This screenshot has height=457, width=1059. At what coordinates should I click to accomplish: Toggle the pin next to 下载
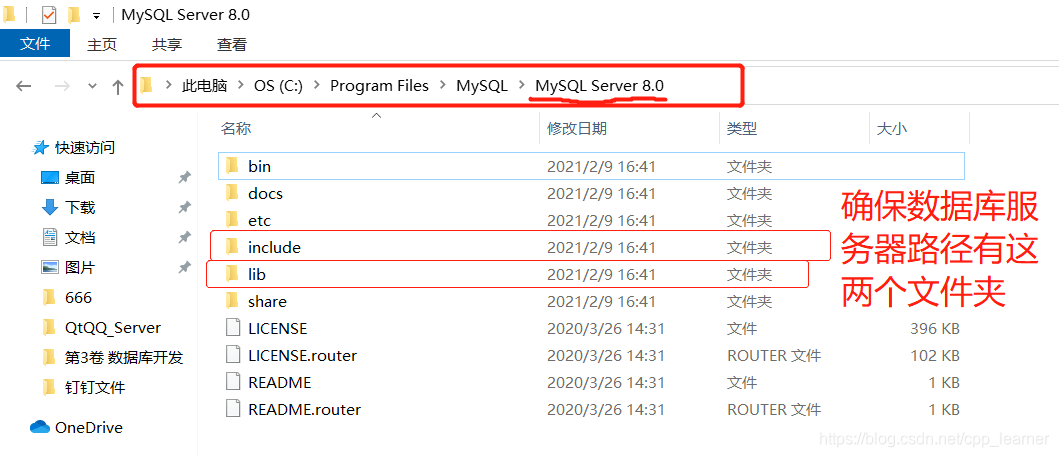(184, 208)
